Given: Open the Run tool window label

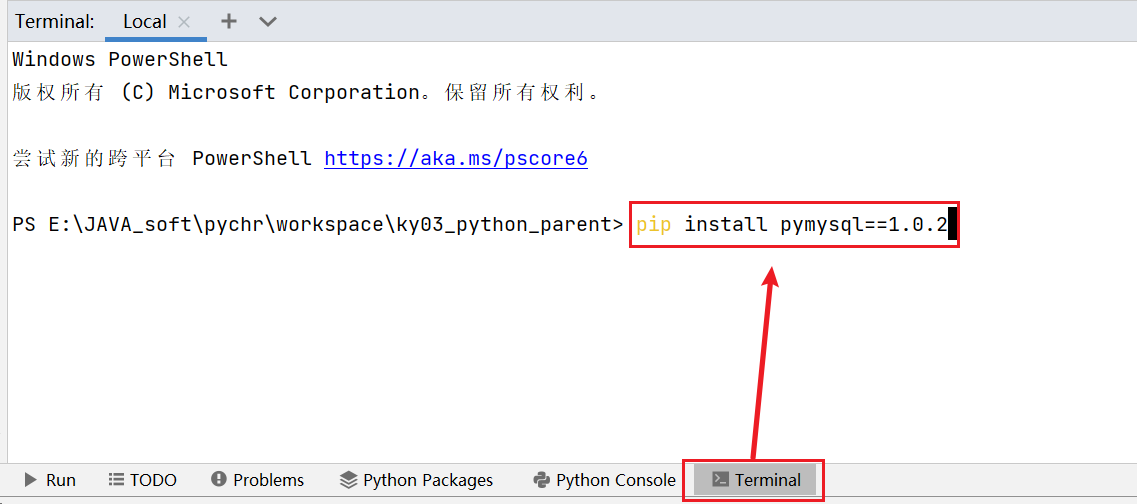Looking at the screenshot, I should 61,480.
